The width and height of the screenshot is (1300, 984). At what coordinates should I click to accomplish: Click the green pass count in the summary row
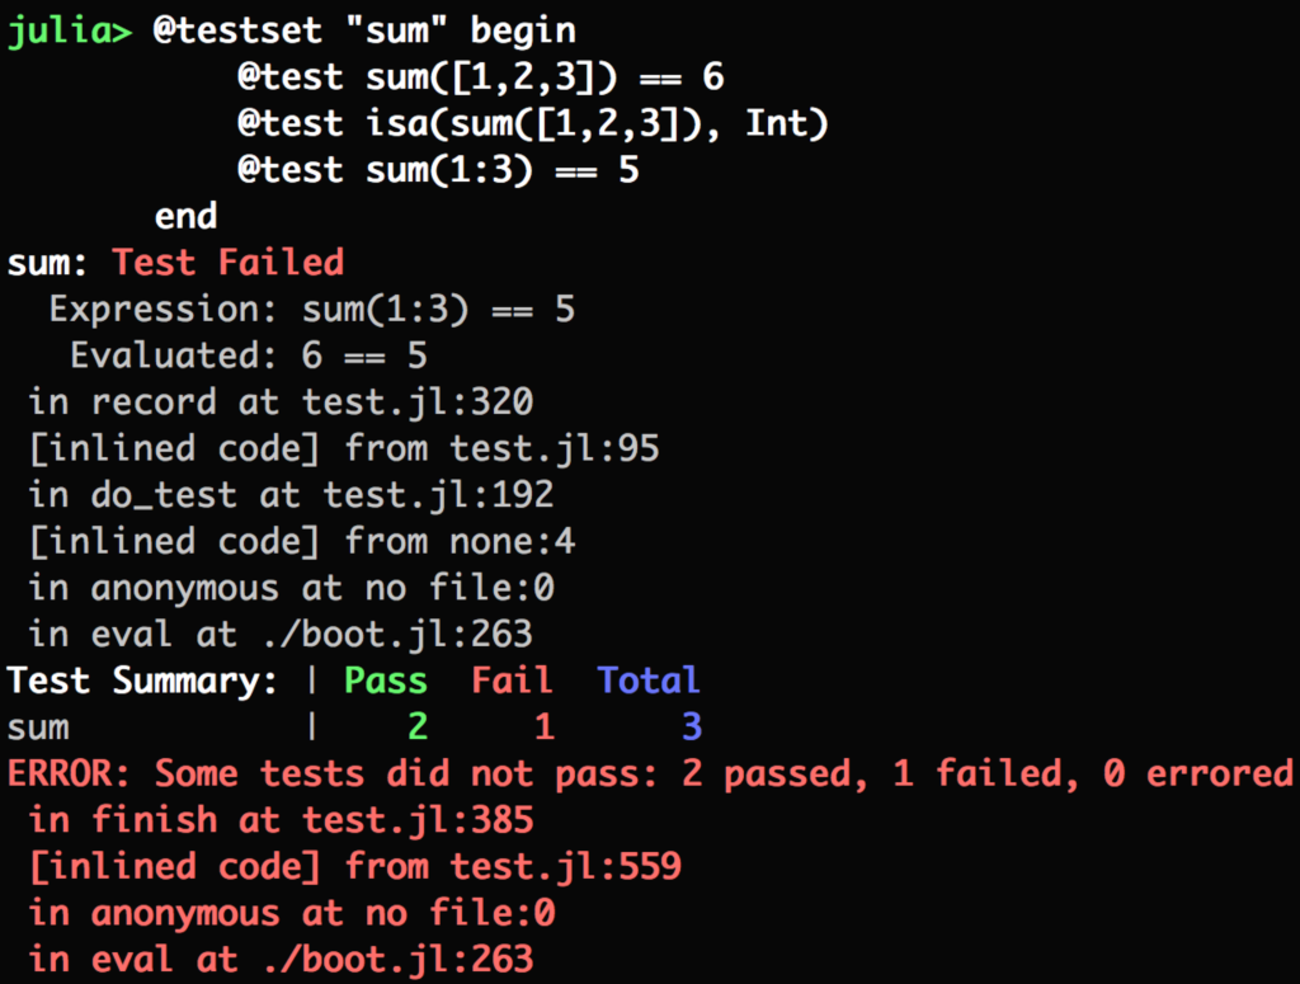(x=418, y=727)
